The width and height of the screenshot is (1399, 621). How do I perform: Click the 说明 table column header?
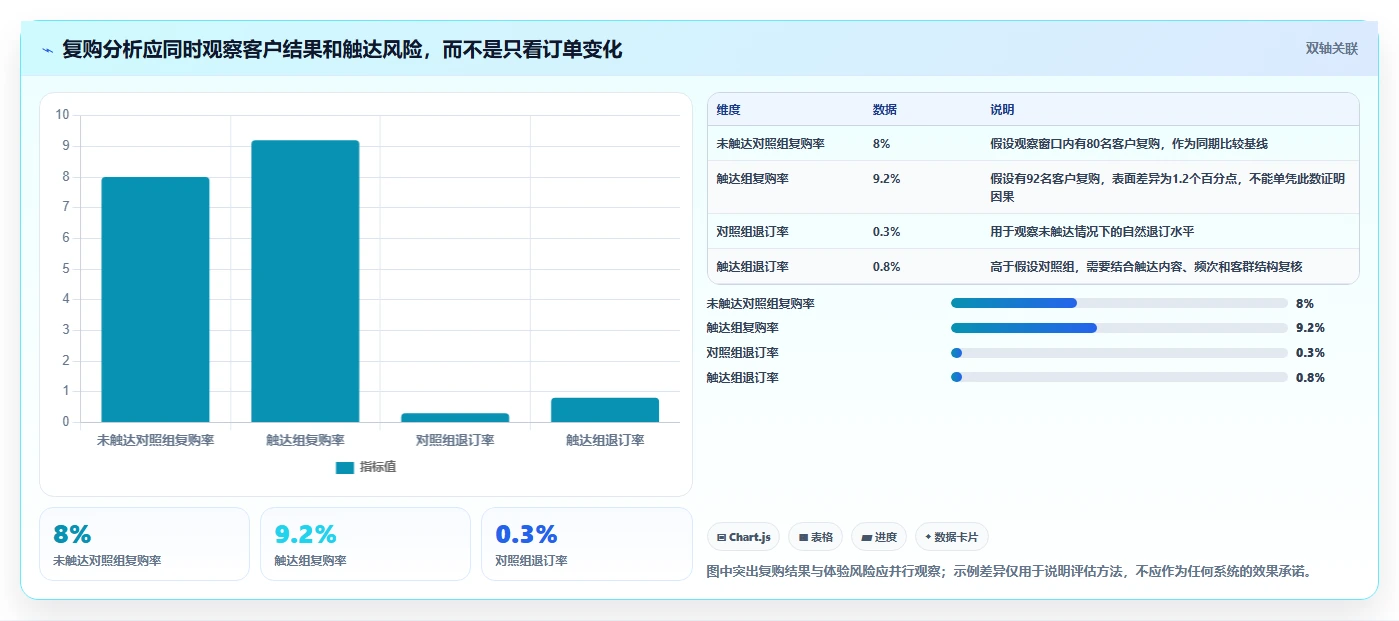pyautogui.click(x=1002, y=110)
